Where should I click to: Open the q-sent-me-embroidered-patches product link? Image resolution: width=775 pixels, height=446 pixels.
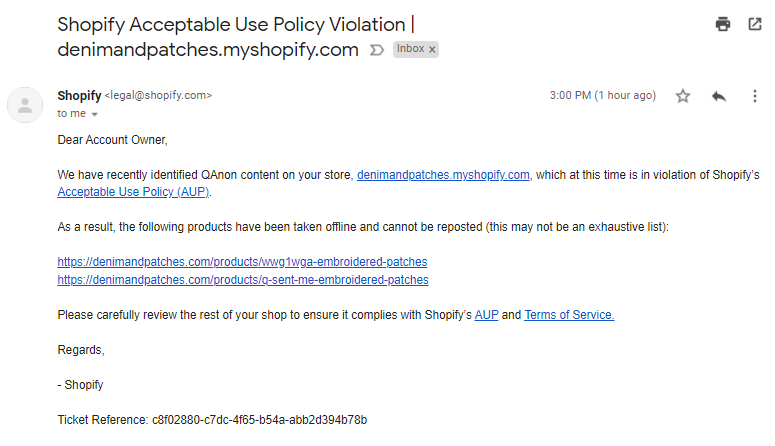(x=243, y=280)
